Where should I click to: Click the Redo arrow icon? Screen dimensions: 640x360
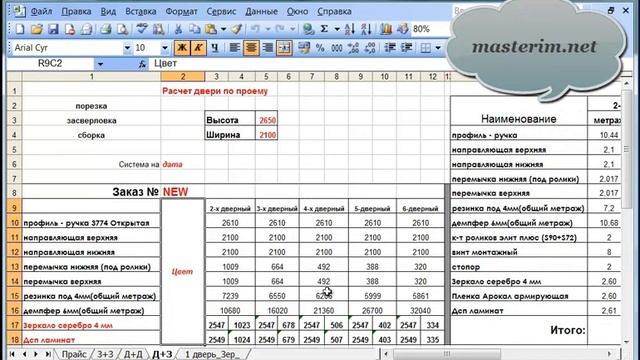[x=280, y=29]
